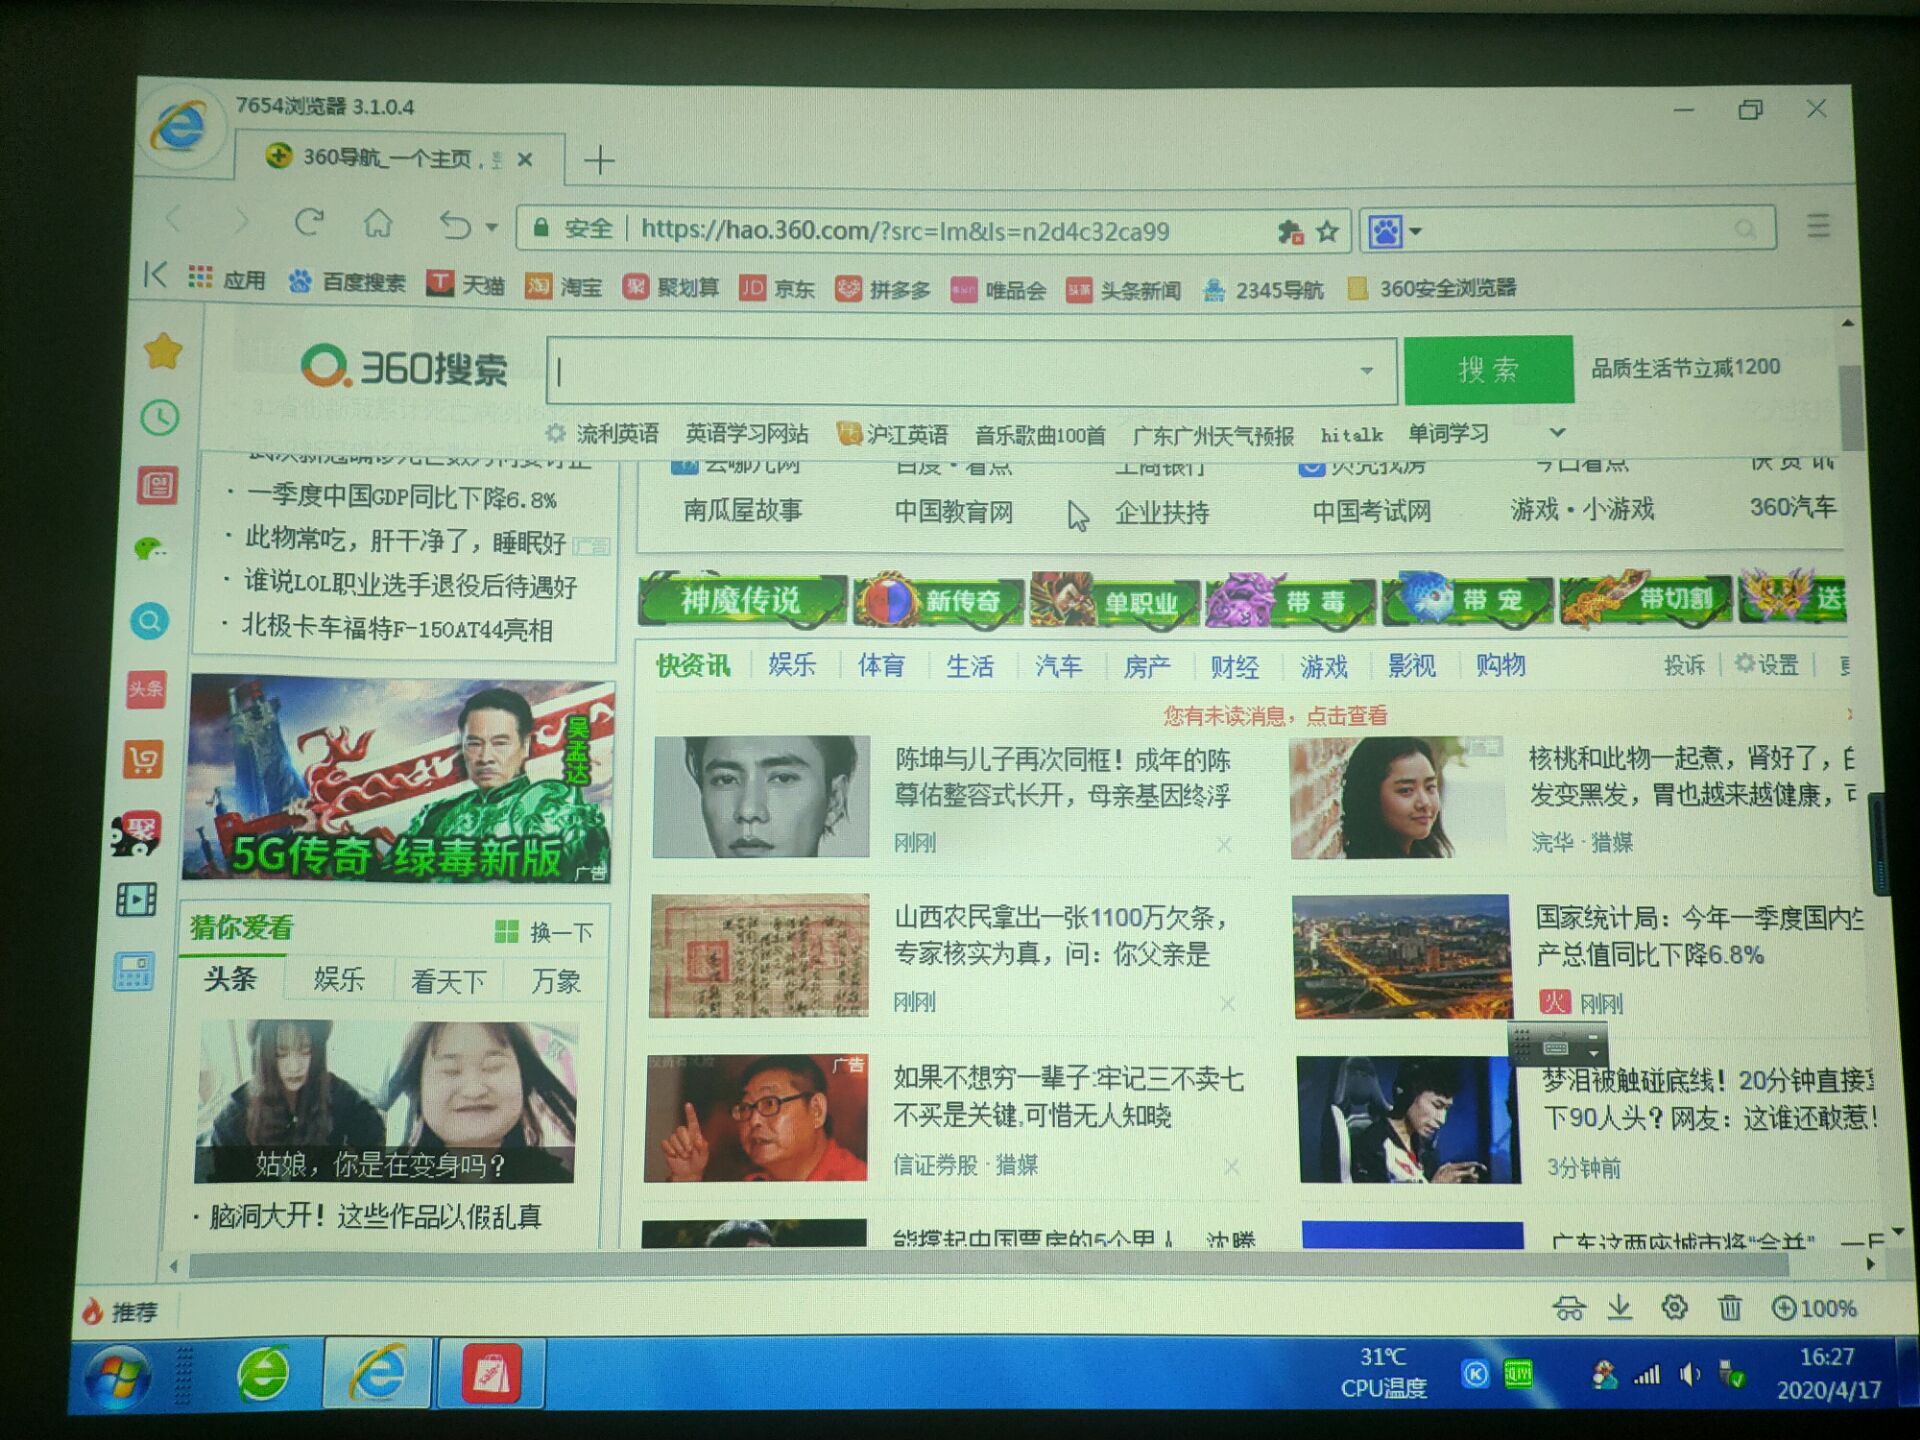Open the green 360 browser taskbar icon

(262, 1373)
